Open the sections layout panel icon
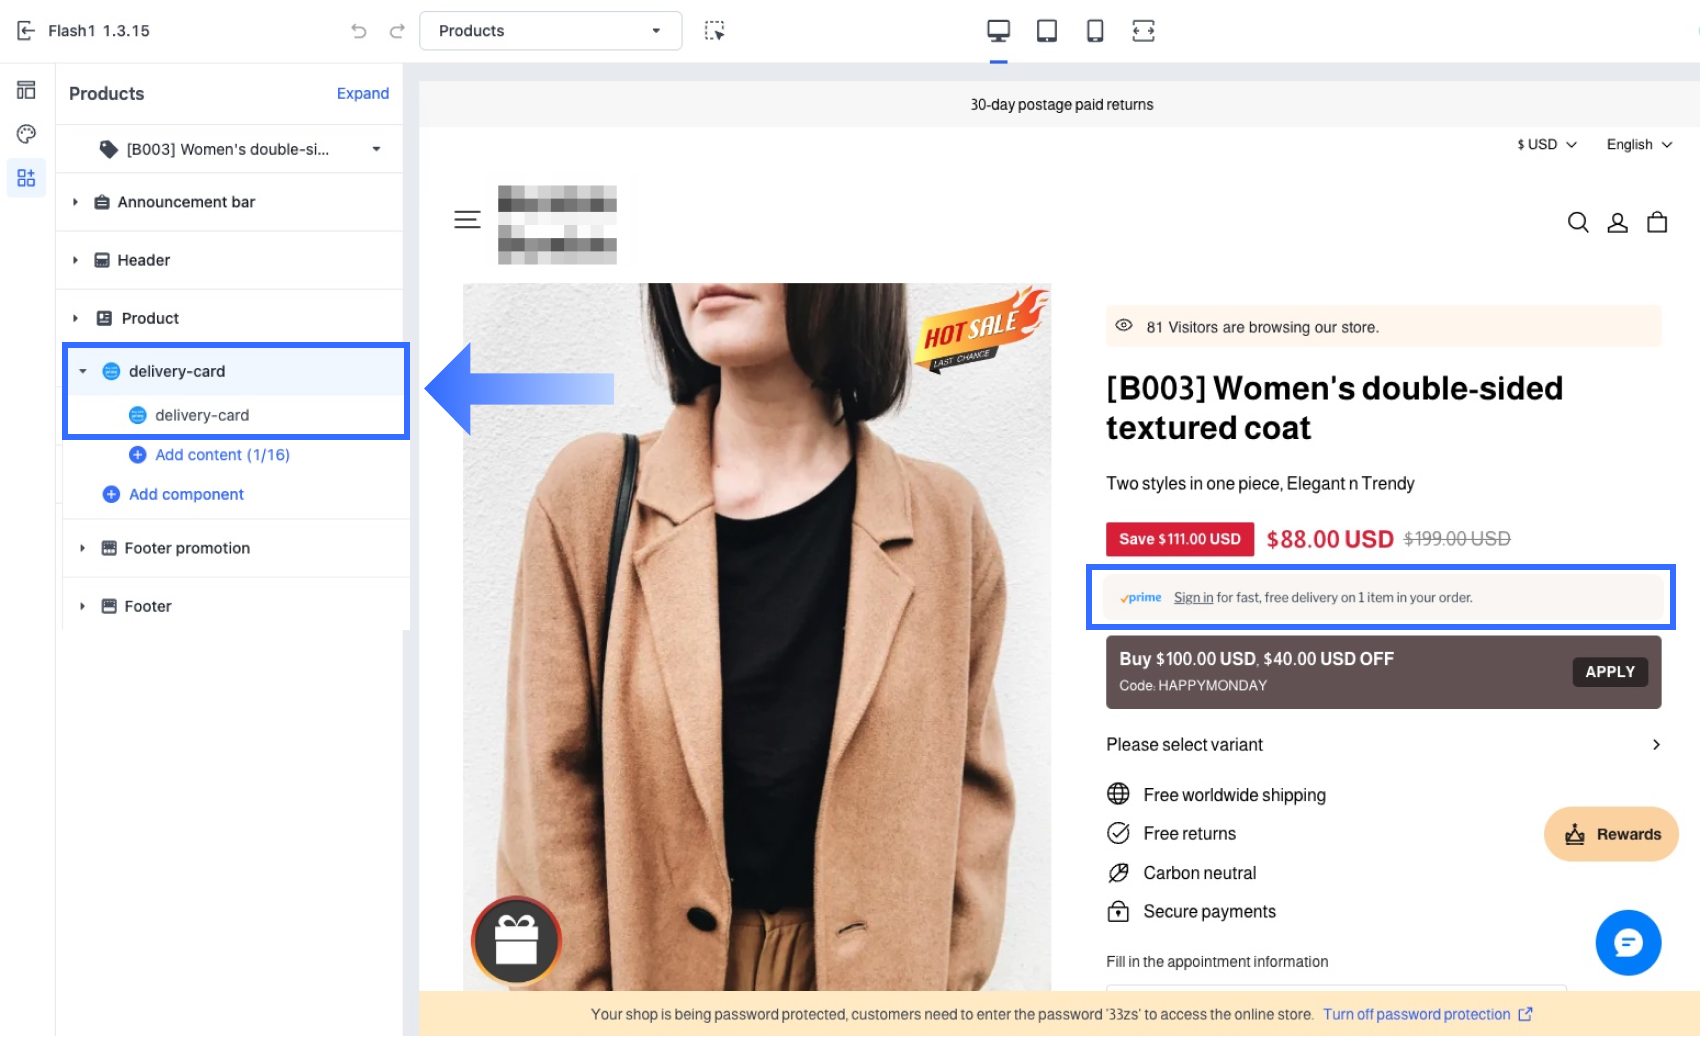1700x1037 pixels. point(26,90)
